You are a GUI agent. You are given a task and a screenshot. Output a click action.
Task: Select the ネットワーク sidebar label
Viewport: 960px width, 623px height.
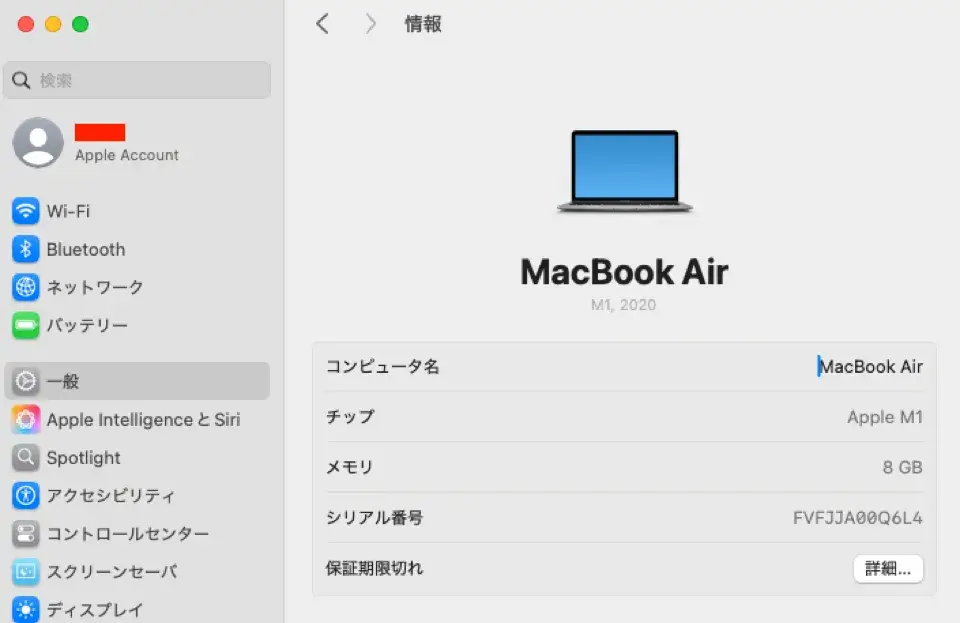[95, 287]
